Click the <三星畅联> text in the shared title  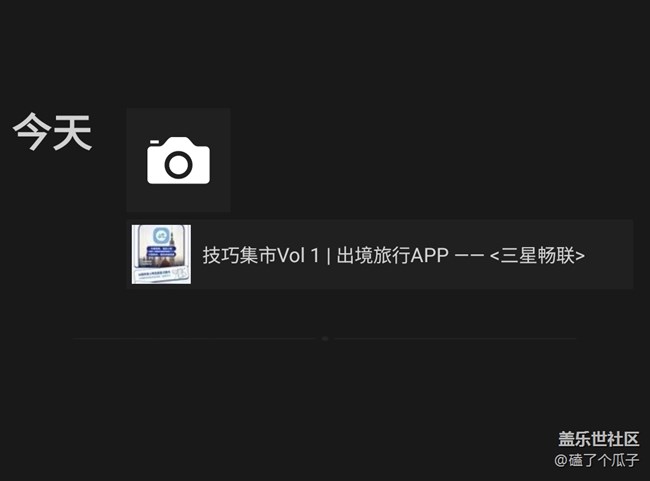coord(537,255)
